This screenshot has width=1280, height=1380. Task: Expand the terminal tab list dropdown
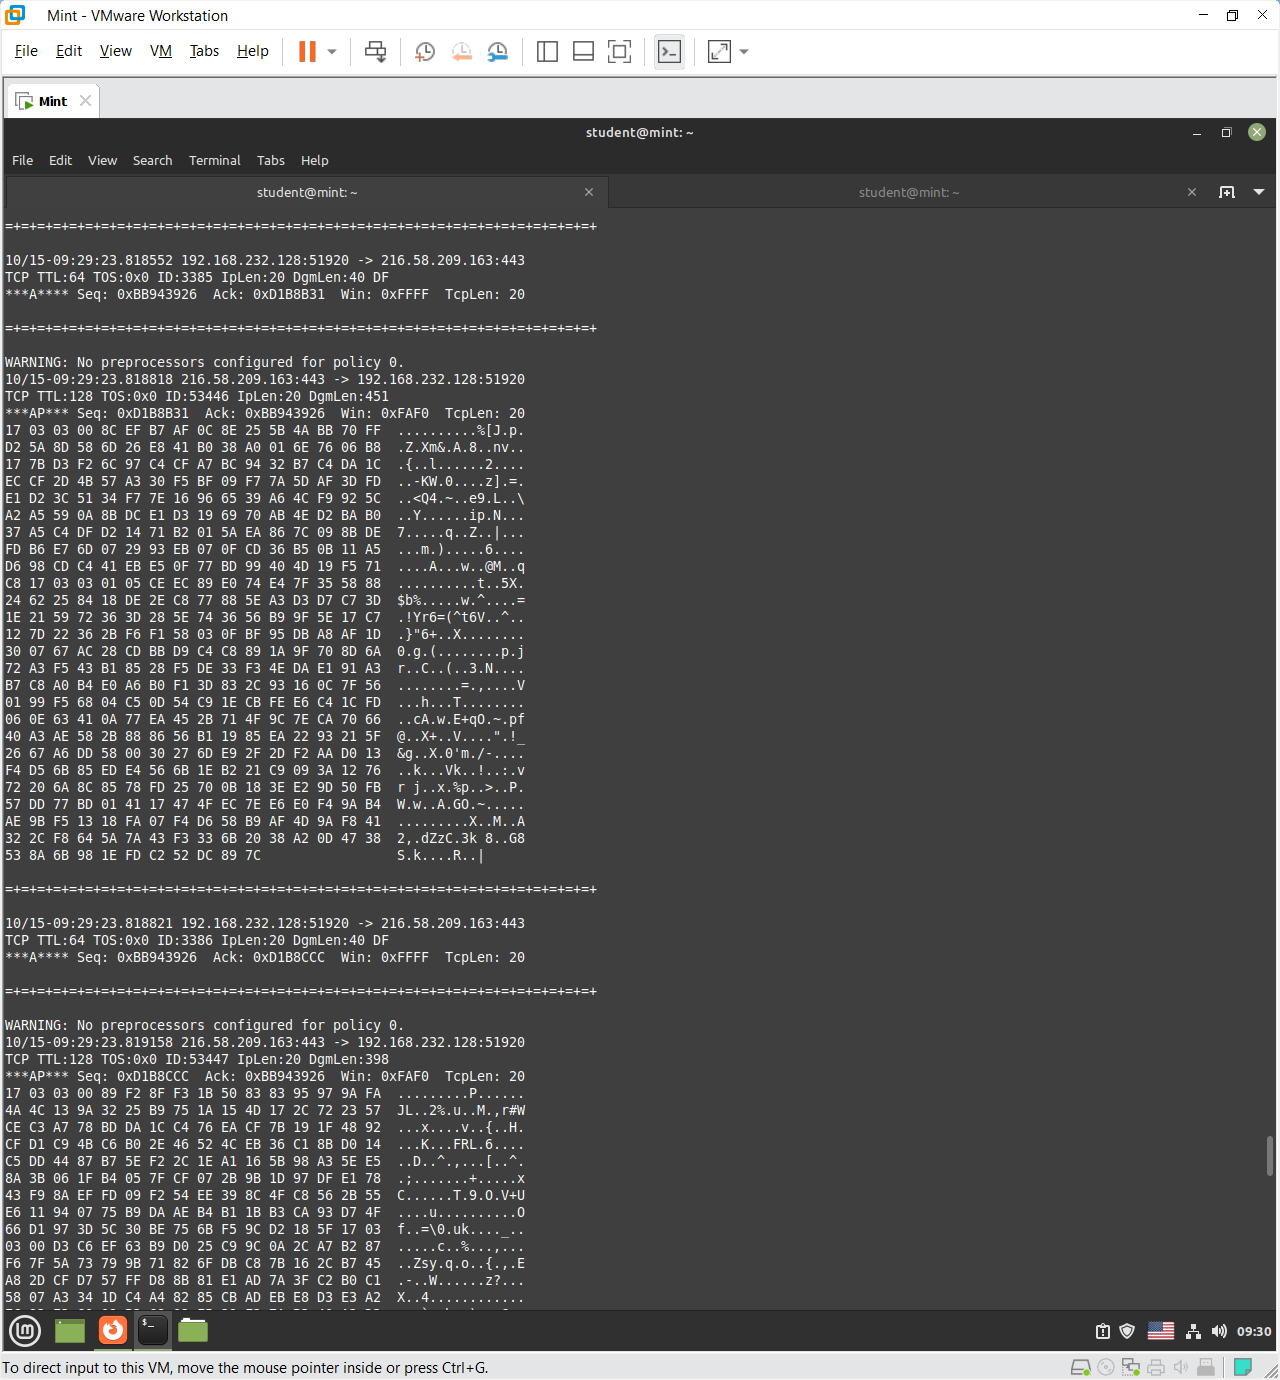tap(1259, 192)
